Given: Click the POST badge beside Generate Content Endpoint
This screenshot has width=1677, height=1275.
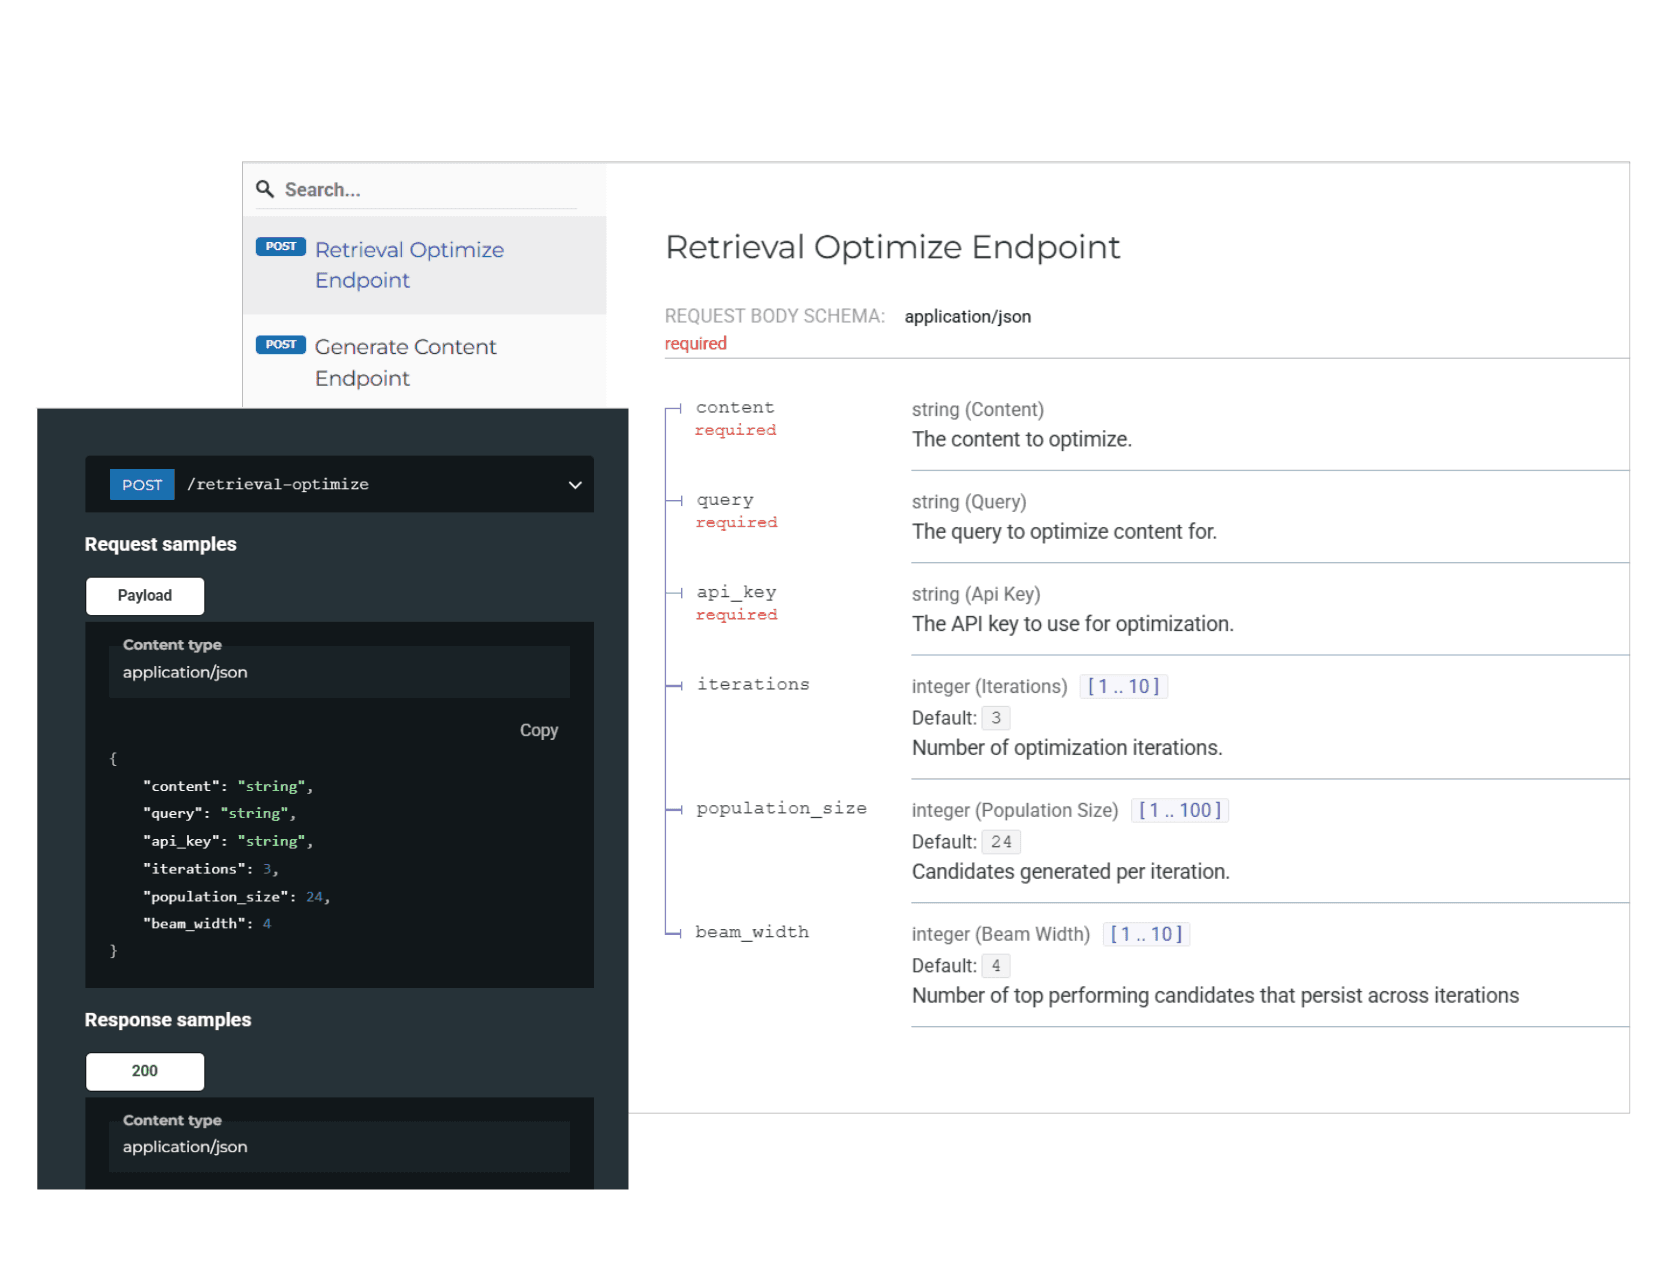Looking at the screenshot, I should pos(280,344).
